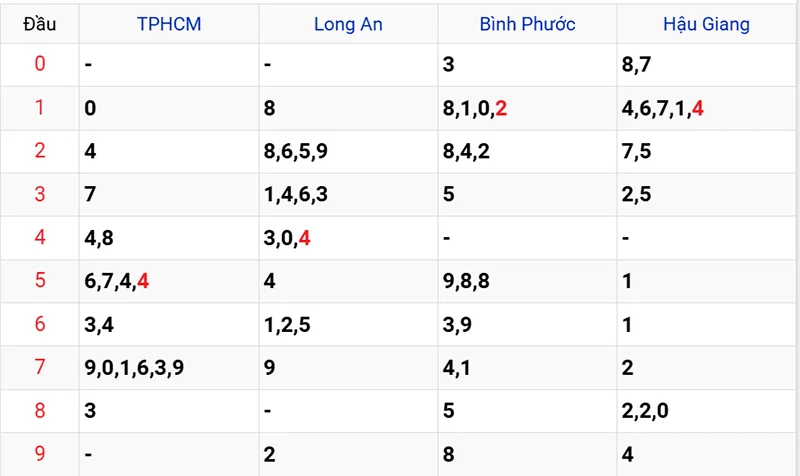The width and height of the screenshot is (800, 476).
Task: Select the Bình Phước cell showing 8,4,2
Action: (x=467, y=151)
